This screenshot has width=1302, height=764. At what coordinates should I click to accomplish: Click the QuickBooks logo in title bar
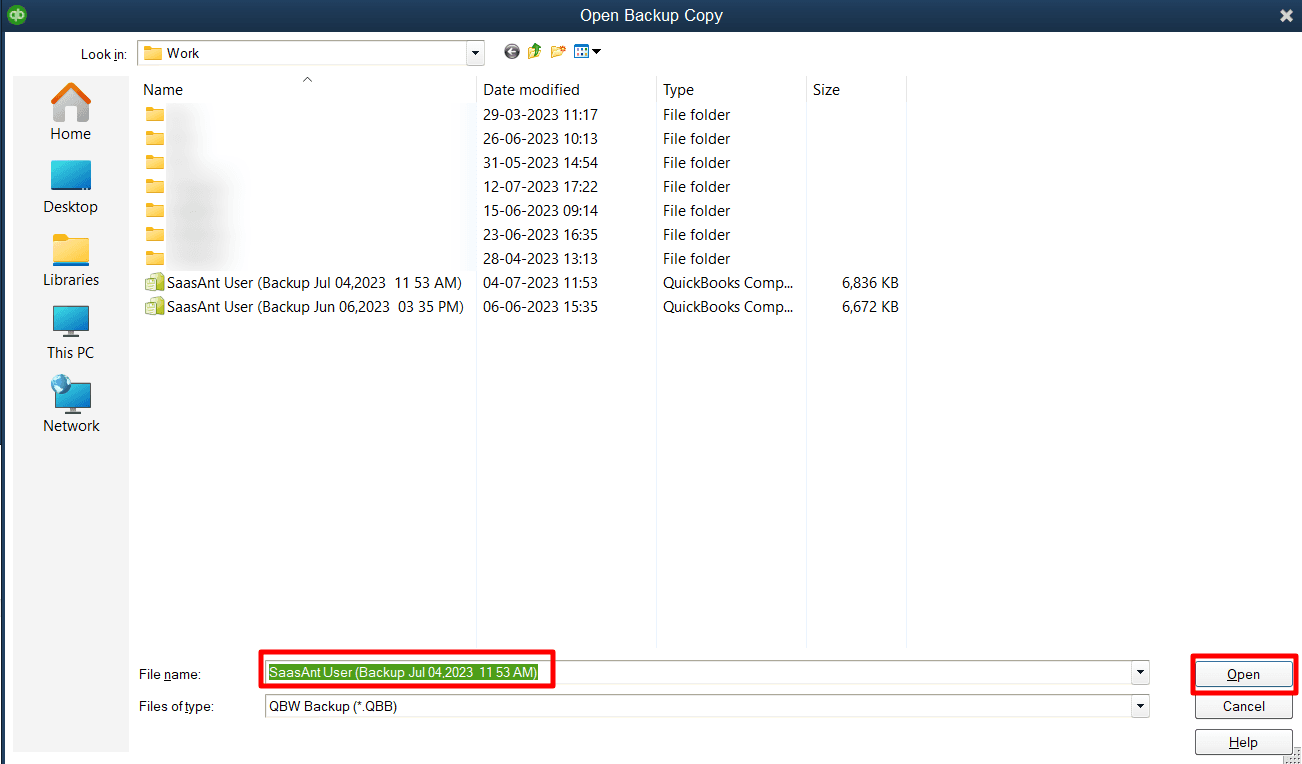coord(16,15)
